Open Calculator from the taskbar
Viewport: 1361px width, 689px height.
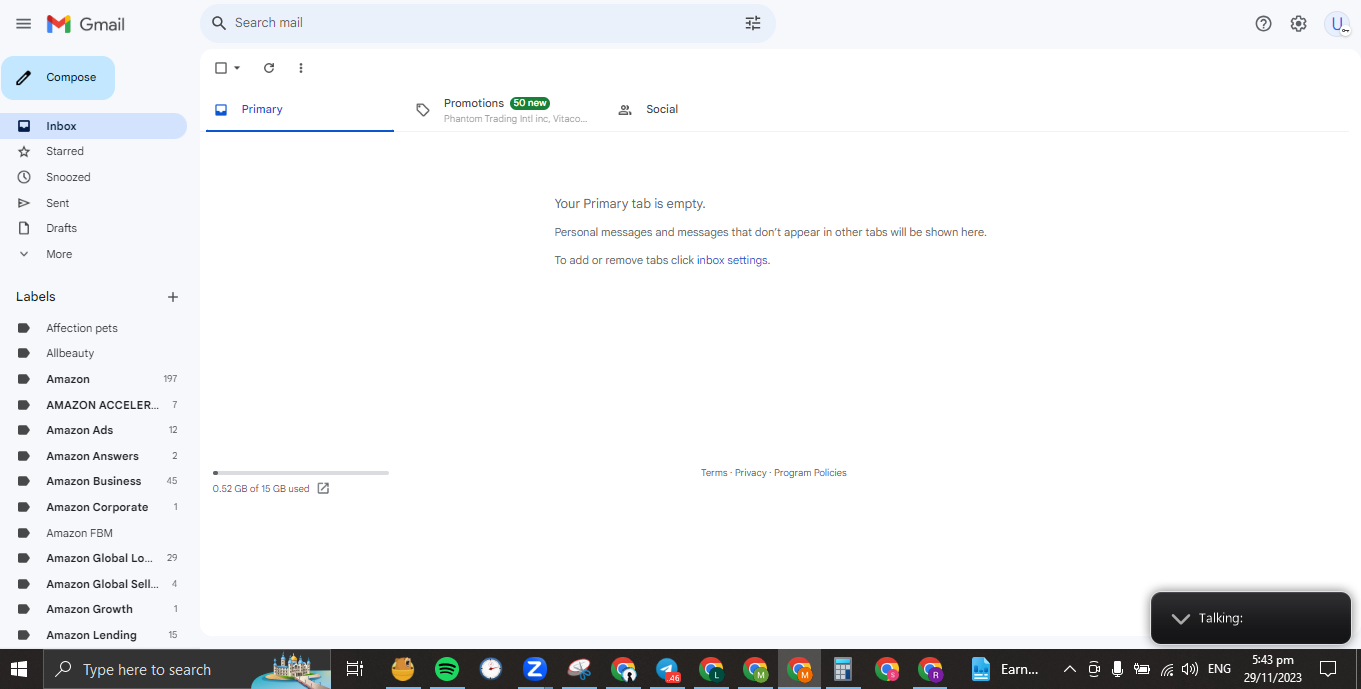(x=842, y=669)
